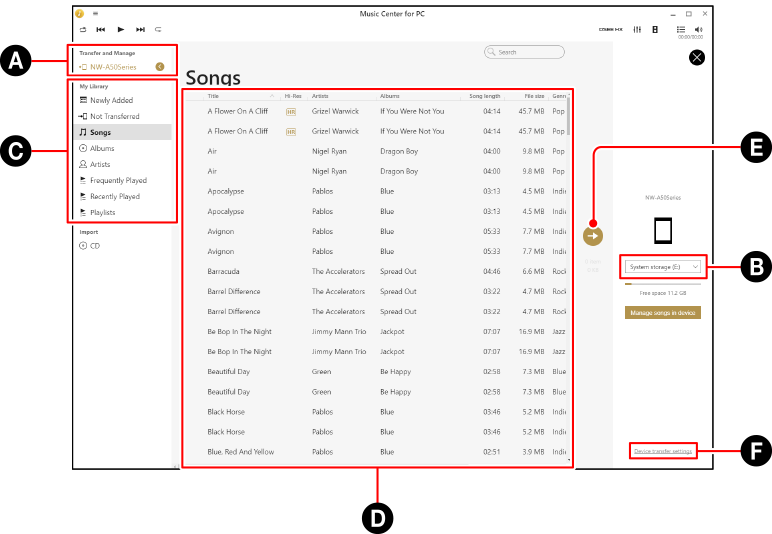772x534 pixels.
Task: Close the device transfer panel
Action: click(x=697, y=58)
